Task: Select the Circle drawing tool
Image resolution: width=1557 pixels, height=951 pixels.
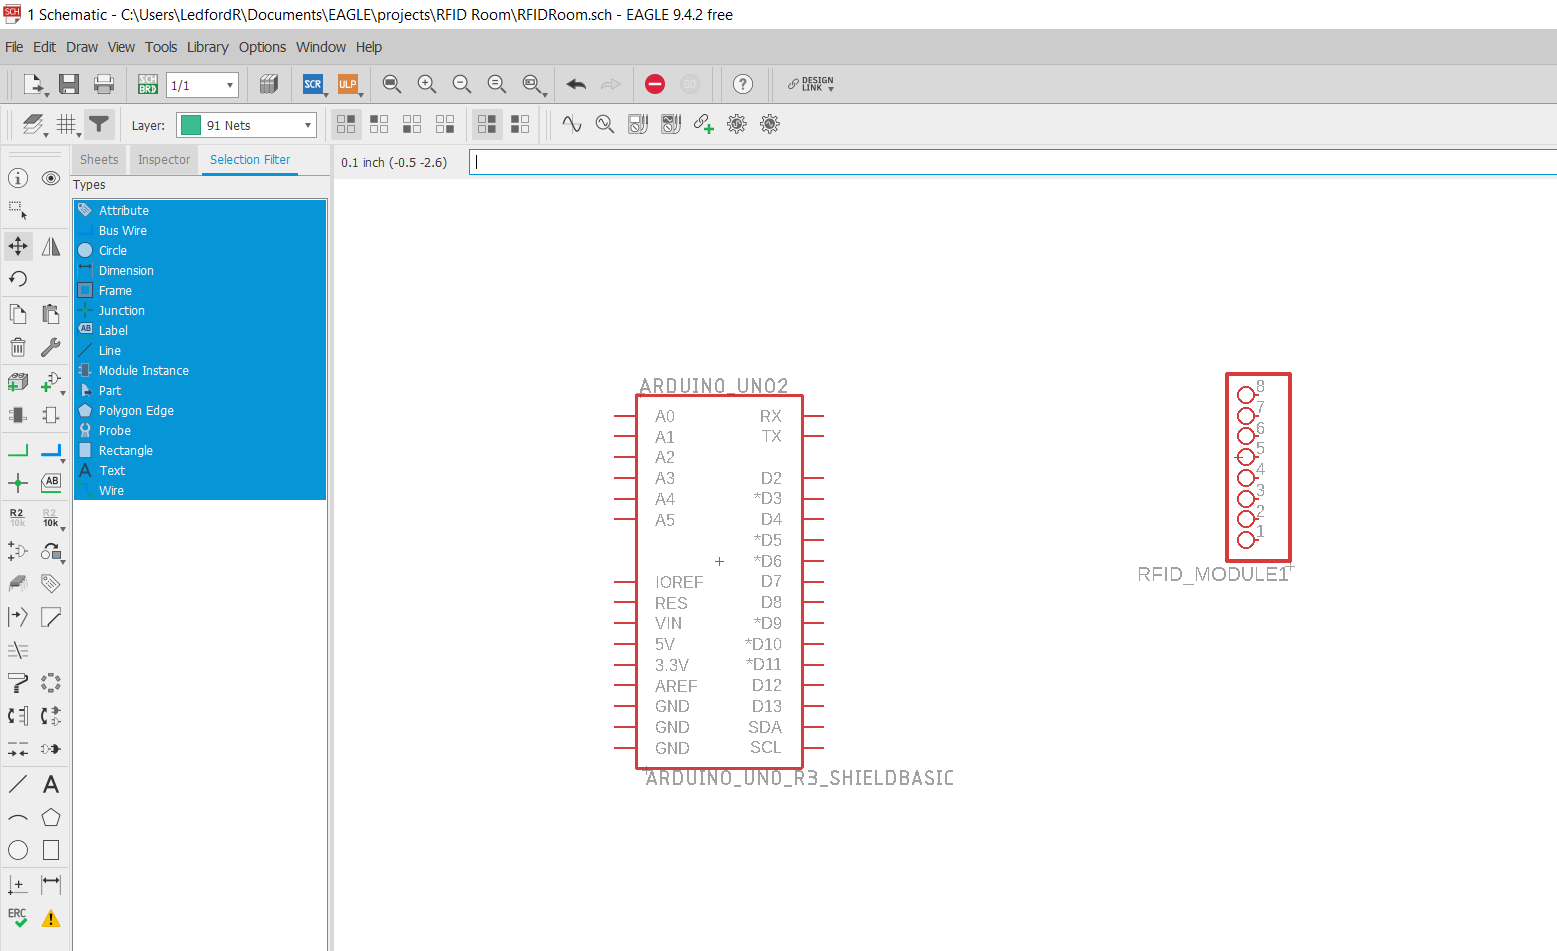Action: click(18, 850)
